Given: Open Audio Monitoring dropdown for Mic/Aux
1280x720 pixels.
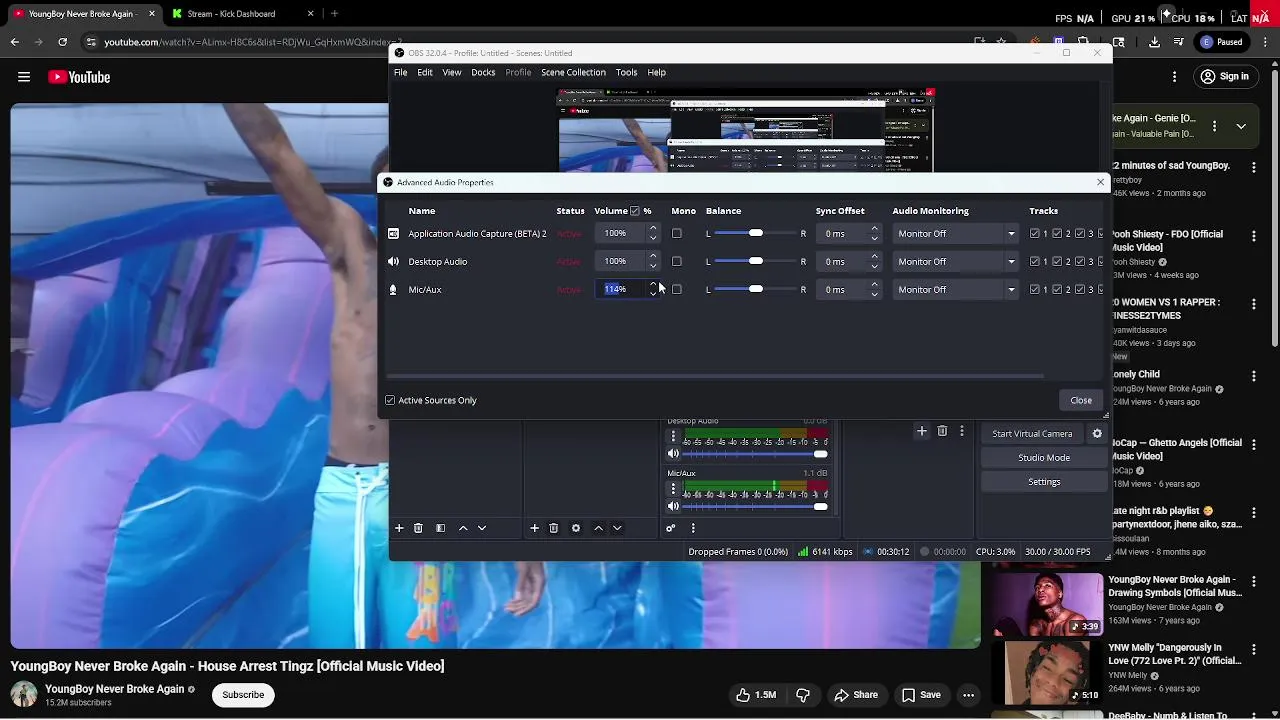Looking at the screenshot, I should coord(956,290).
